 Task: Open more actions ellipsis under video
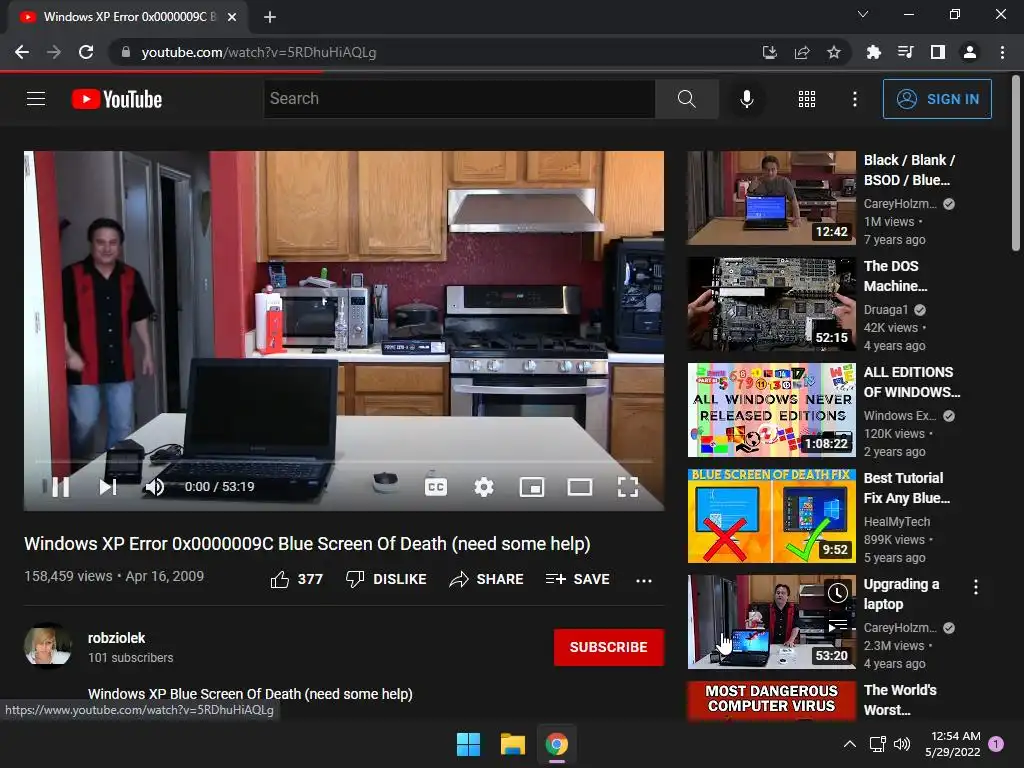tap(644, 580)
